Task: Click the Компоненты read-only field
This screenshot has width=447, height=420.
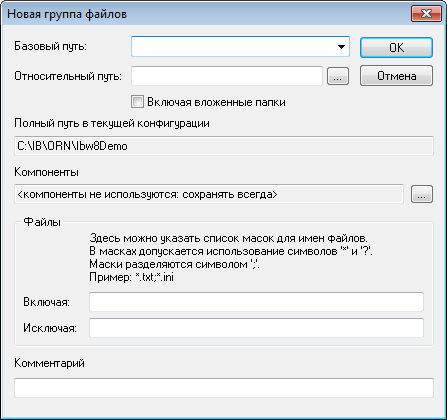Action: [209, 194]
